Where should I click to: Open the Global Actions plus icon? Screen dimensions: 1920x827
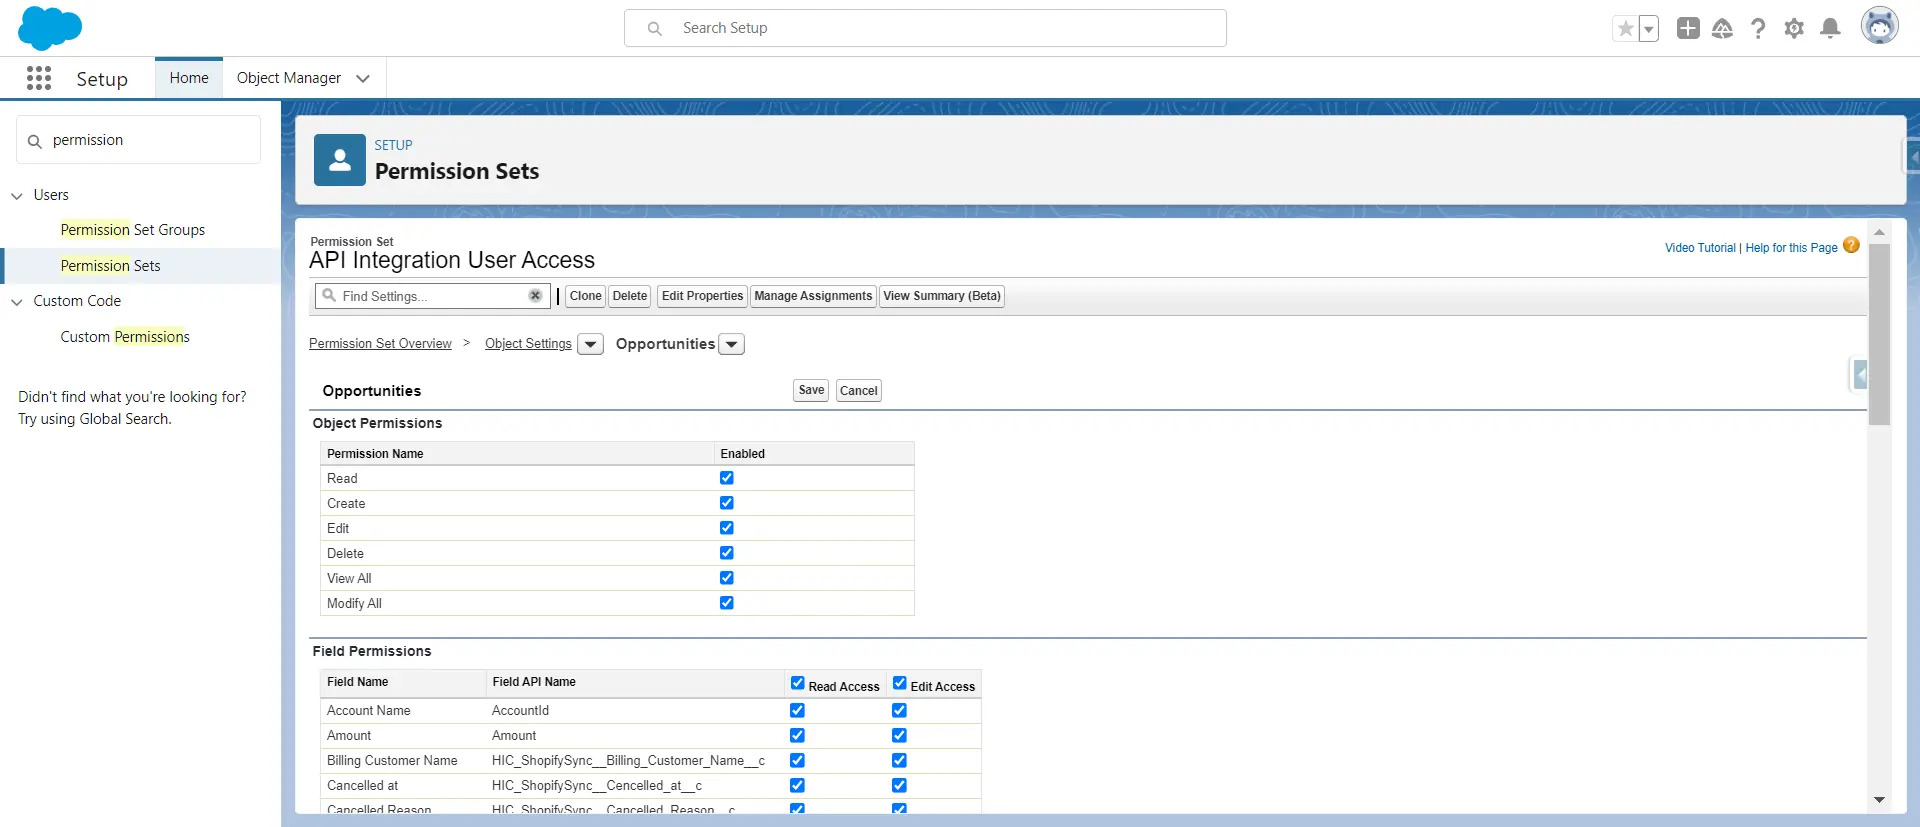(1688, 29)
